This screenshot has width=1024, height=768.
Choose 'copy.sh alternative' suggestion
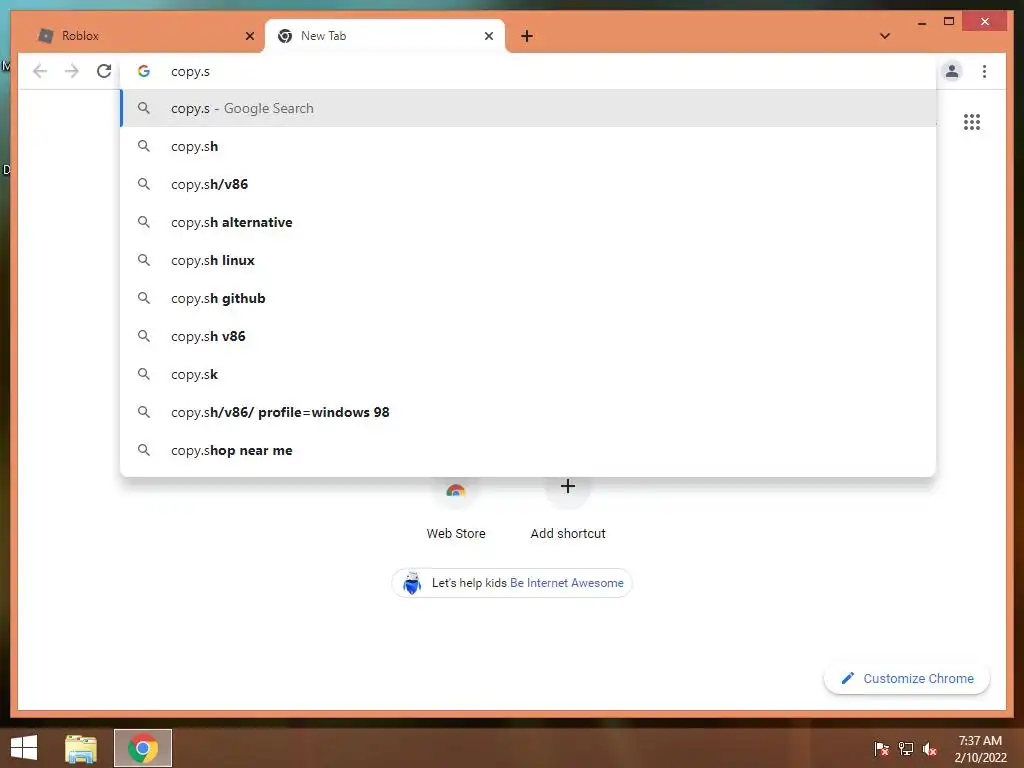point(528,222)
